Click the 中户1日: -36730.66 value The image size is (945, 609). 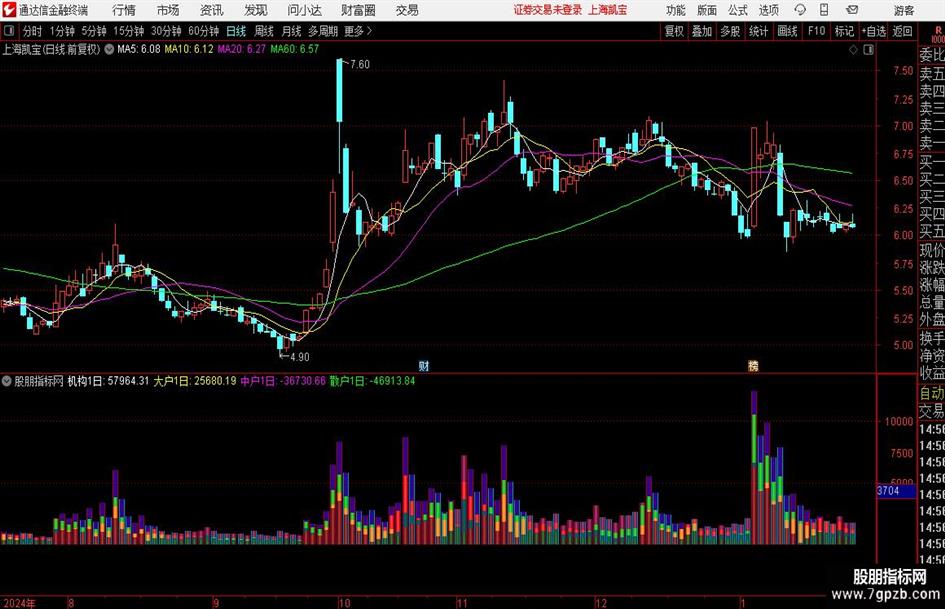(x=283, y=381)
